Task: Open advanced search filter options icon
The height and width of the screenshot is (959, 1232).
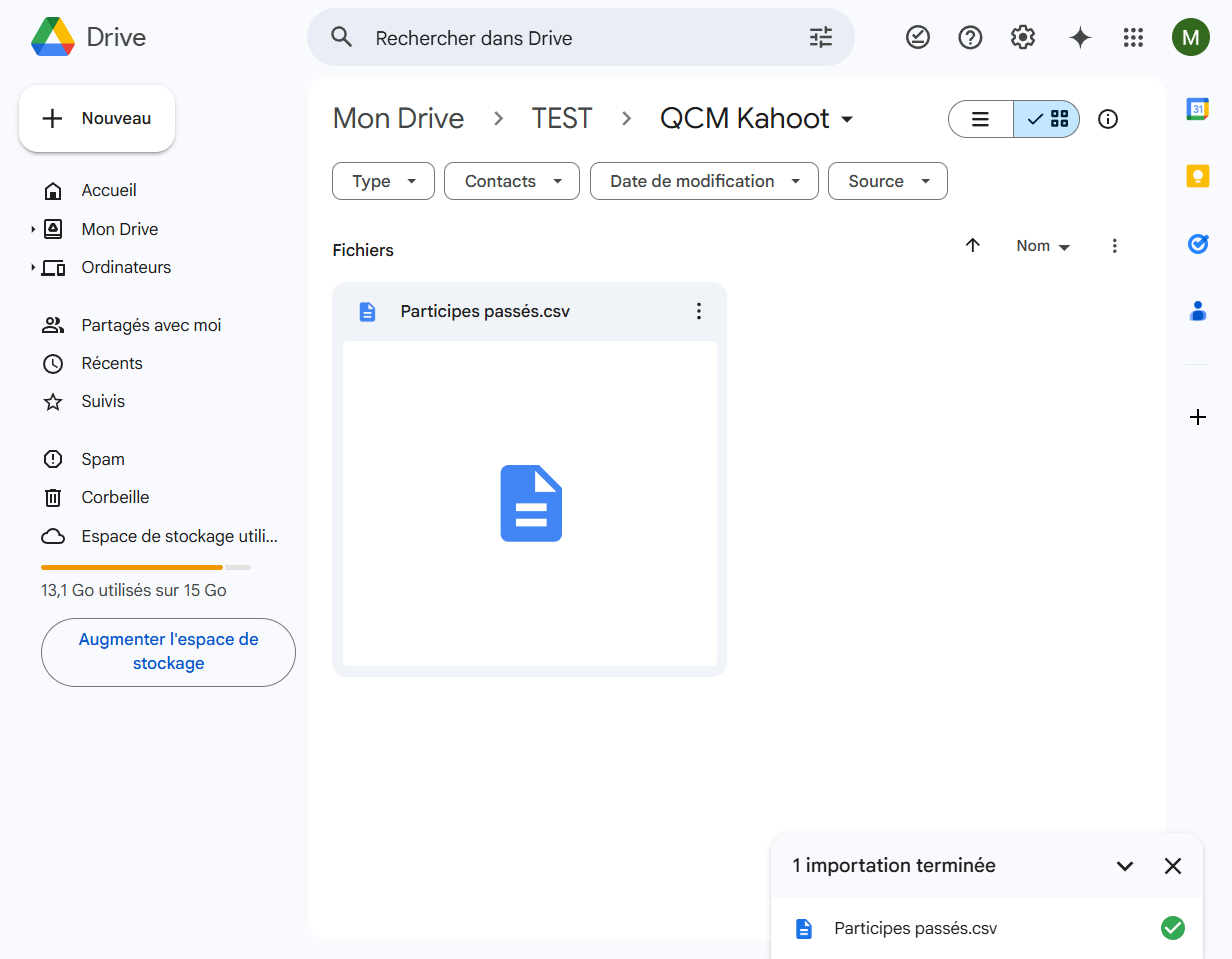Action: coord(821,38)
